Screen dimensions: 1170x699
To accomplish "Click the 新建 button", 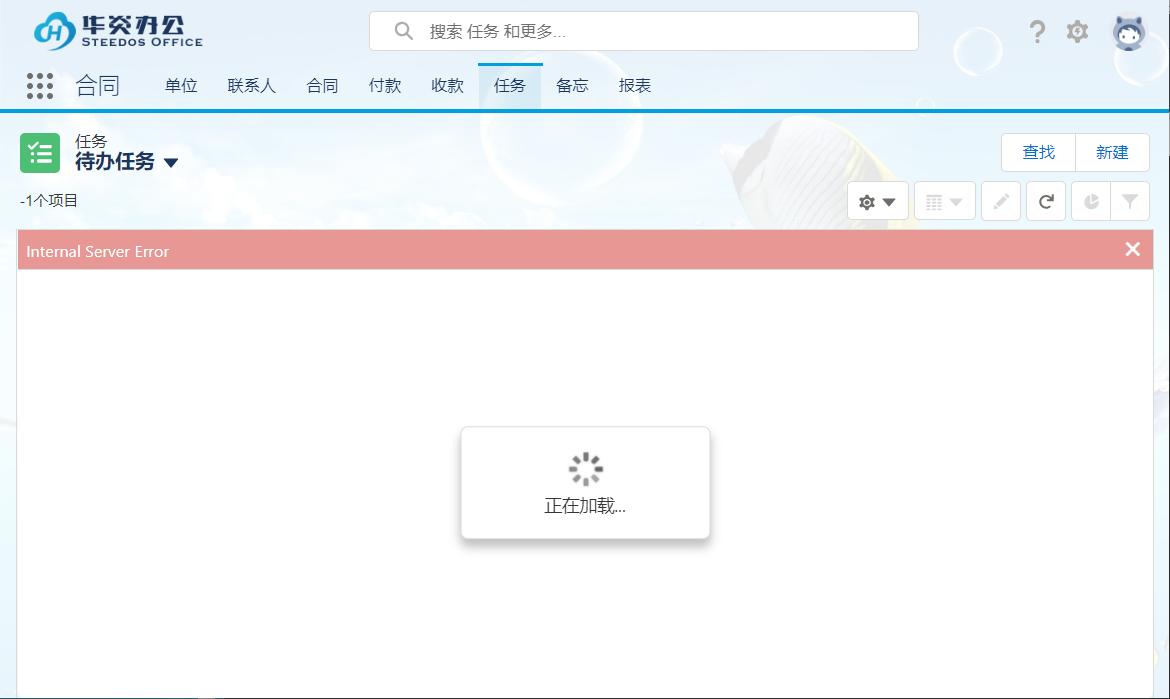I will [1112, 153].
